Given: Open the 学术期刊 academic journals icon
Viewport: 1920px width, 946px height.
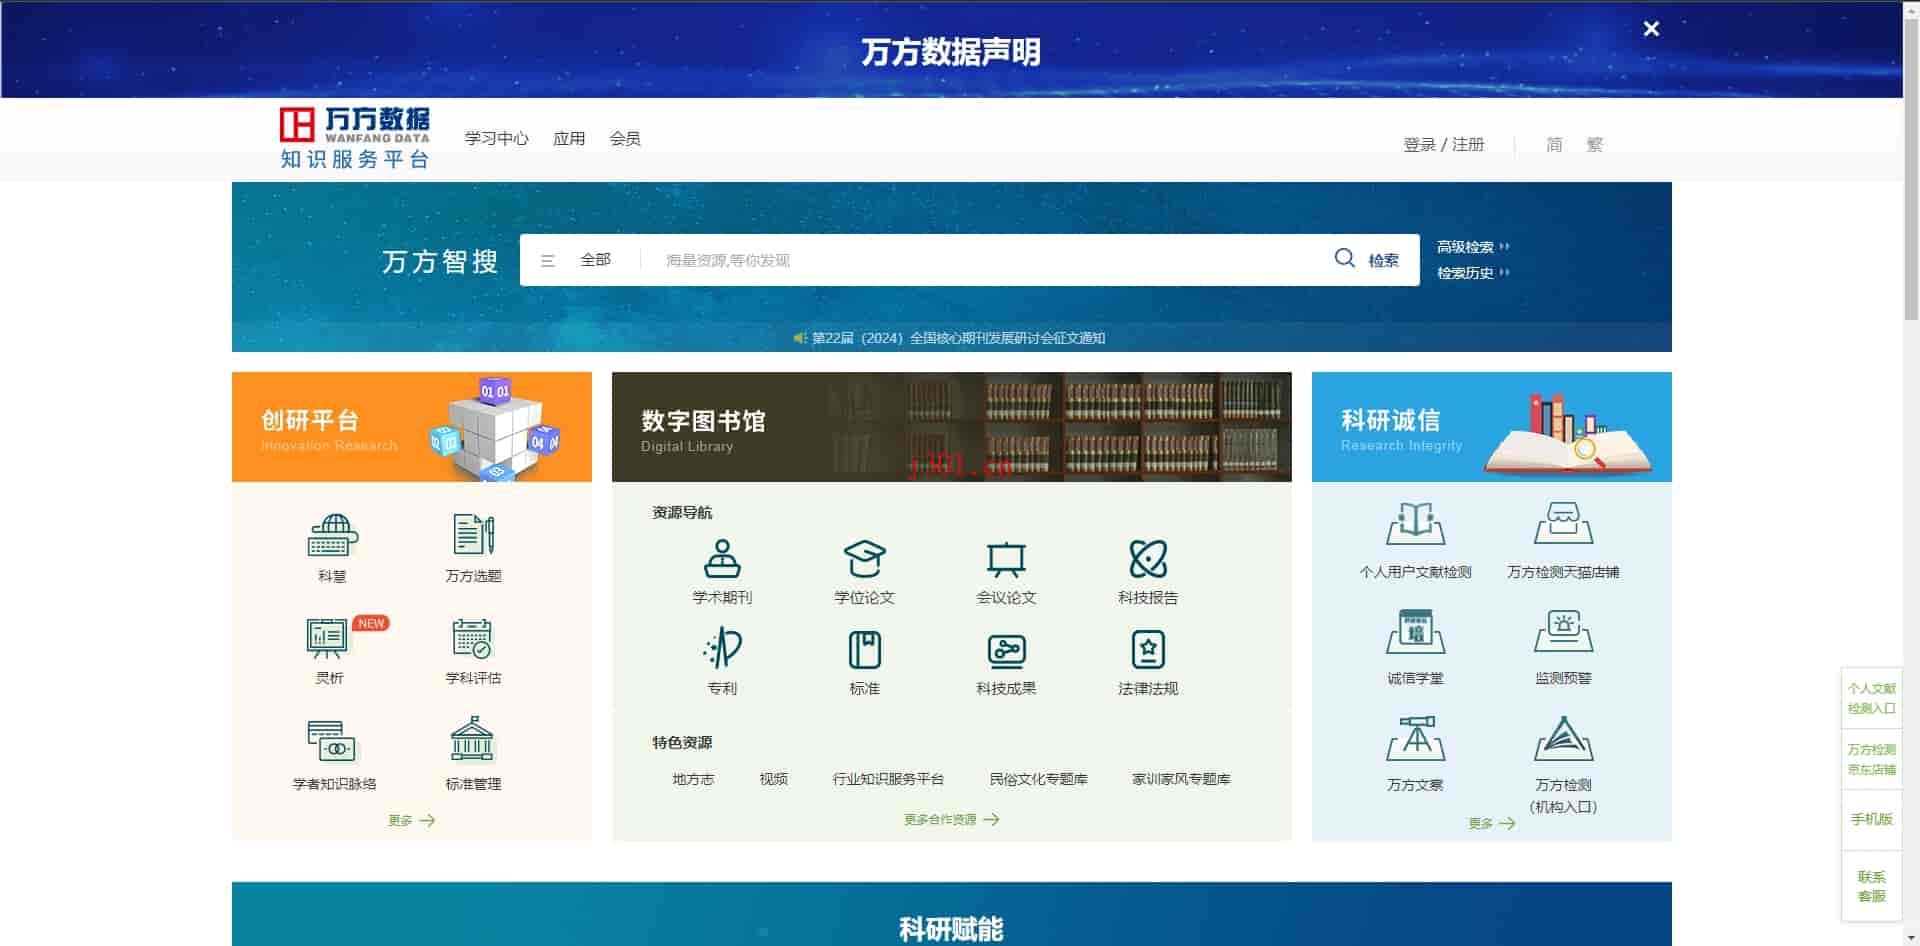Looking at the screenshot, I should pos(722,559).
